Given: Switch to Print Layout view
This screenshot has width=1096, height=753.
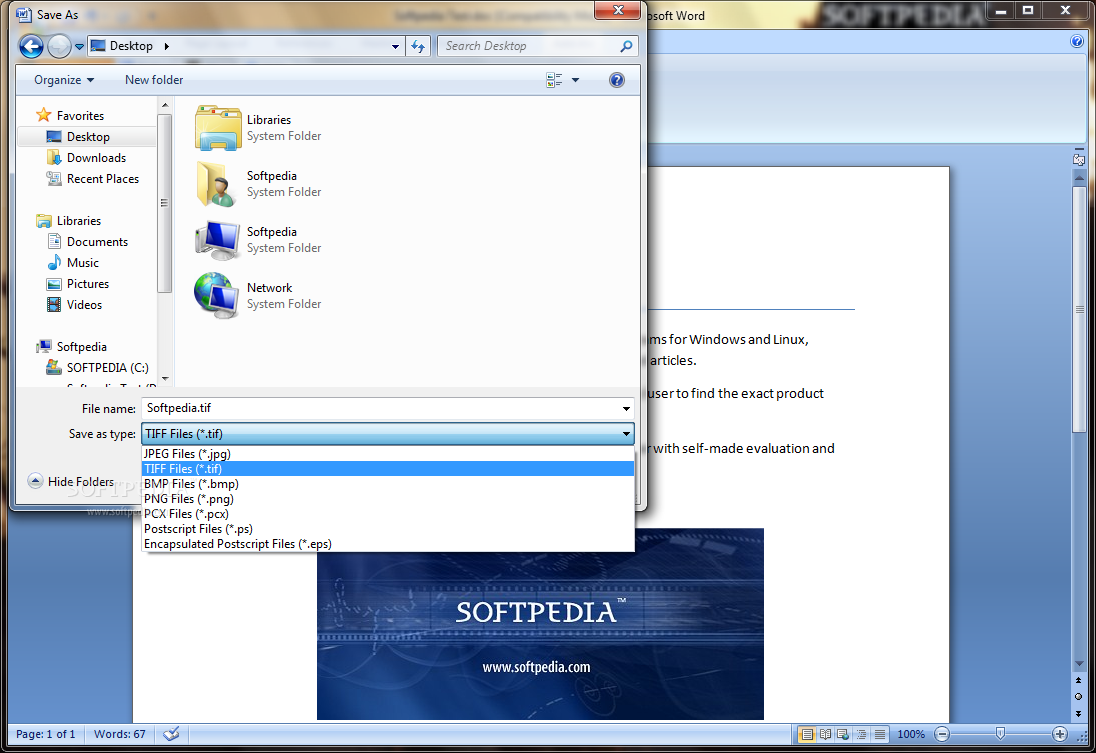Looking at the screenshot, I should 807,734.
